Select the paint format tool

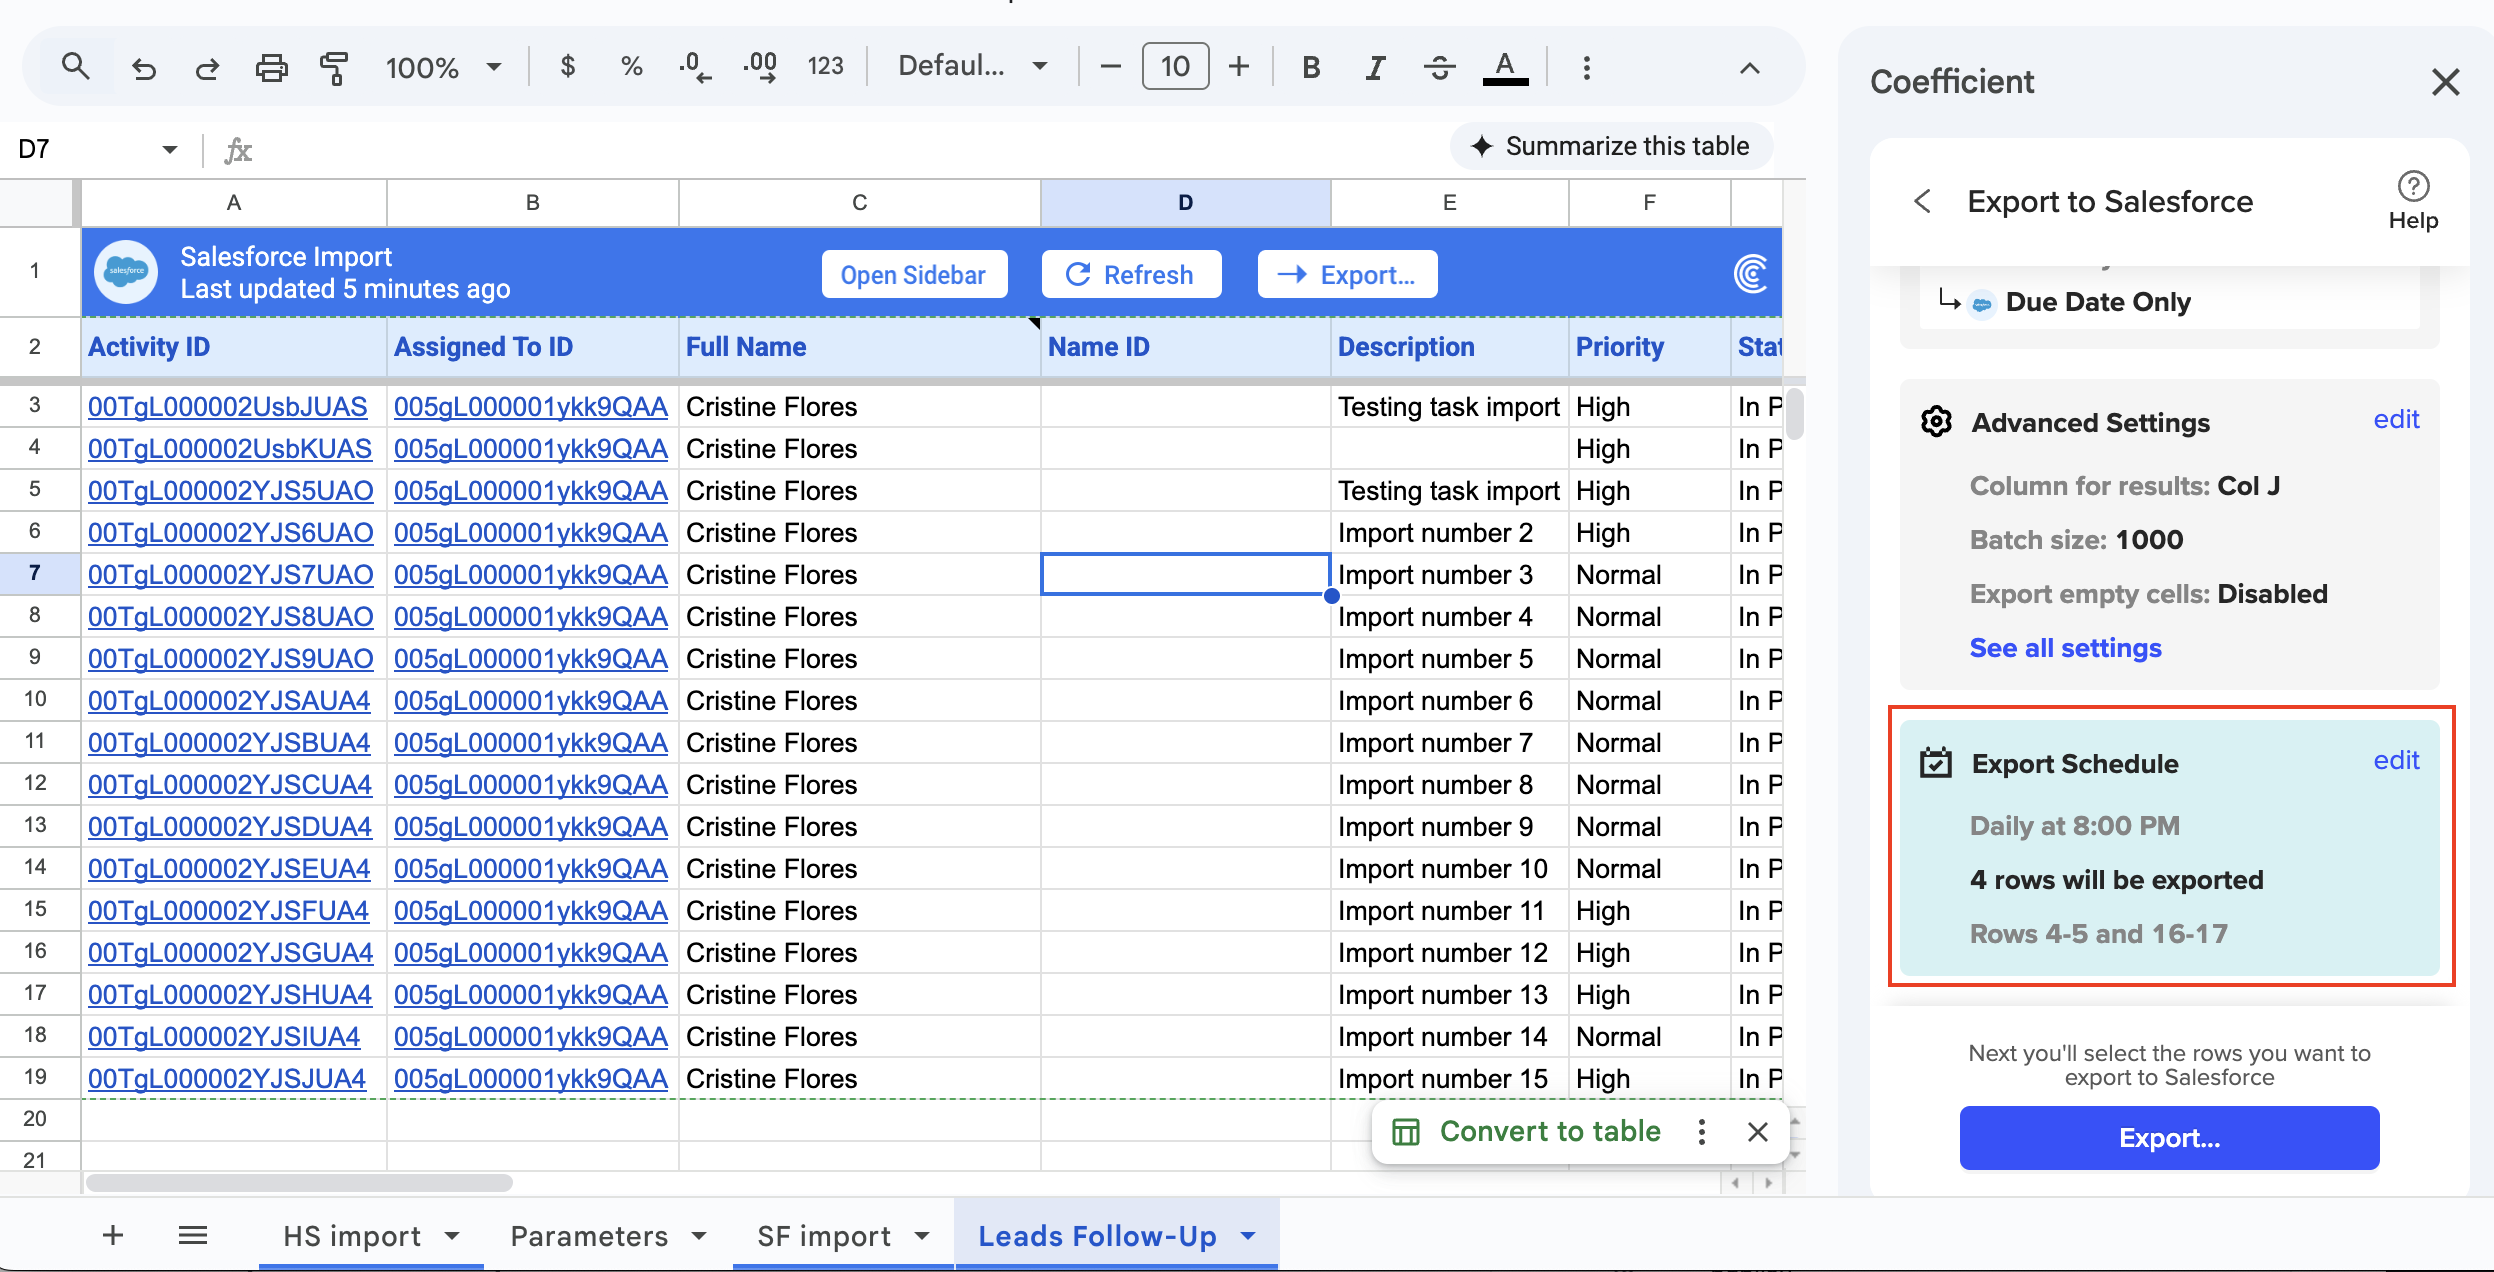click(334, 68)
